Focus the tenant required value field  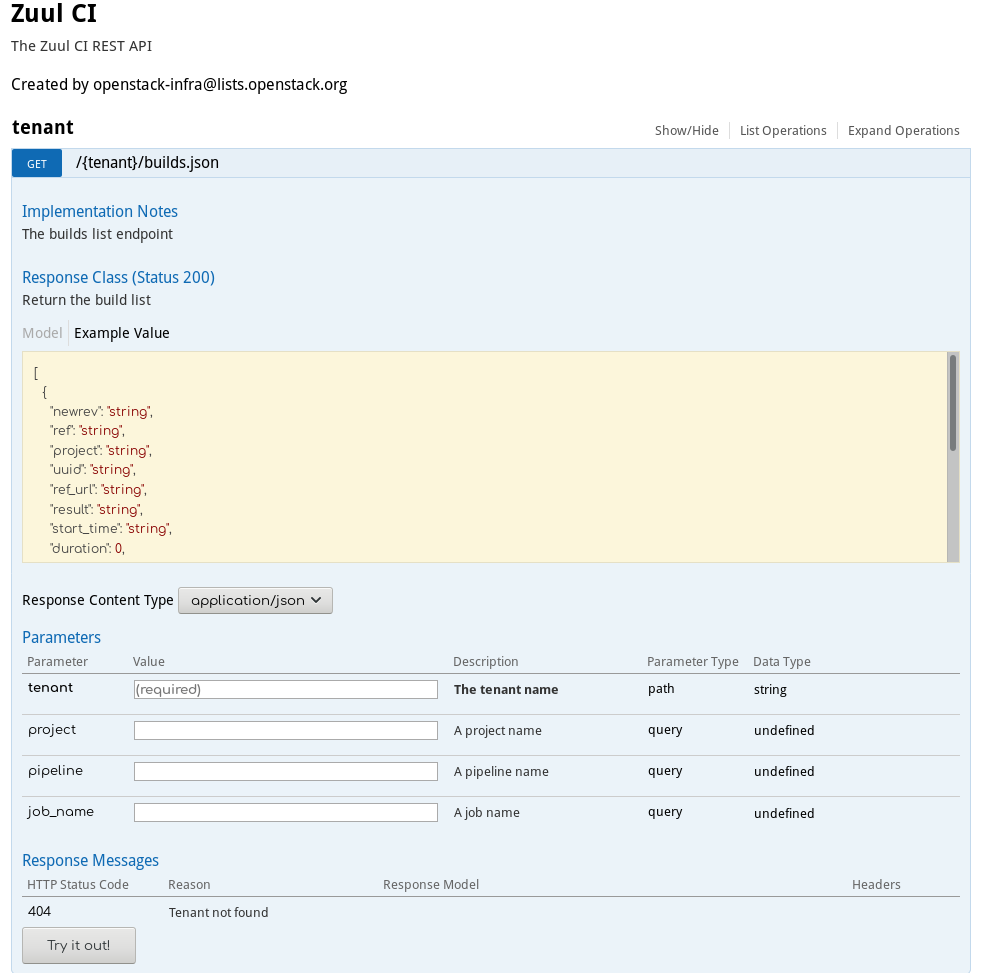coord(286,689)
